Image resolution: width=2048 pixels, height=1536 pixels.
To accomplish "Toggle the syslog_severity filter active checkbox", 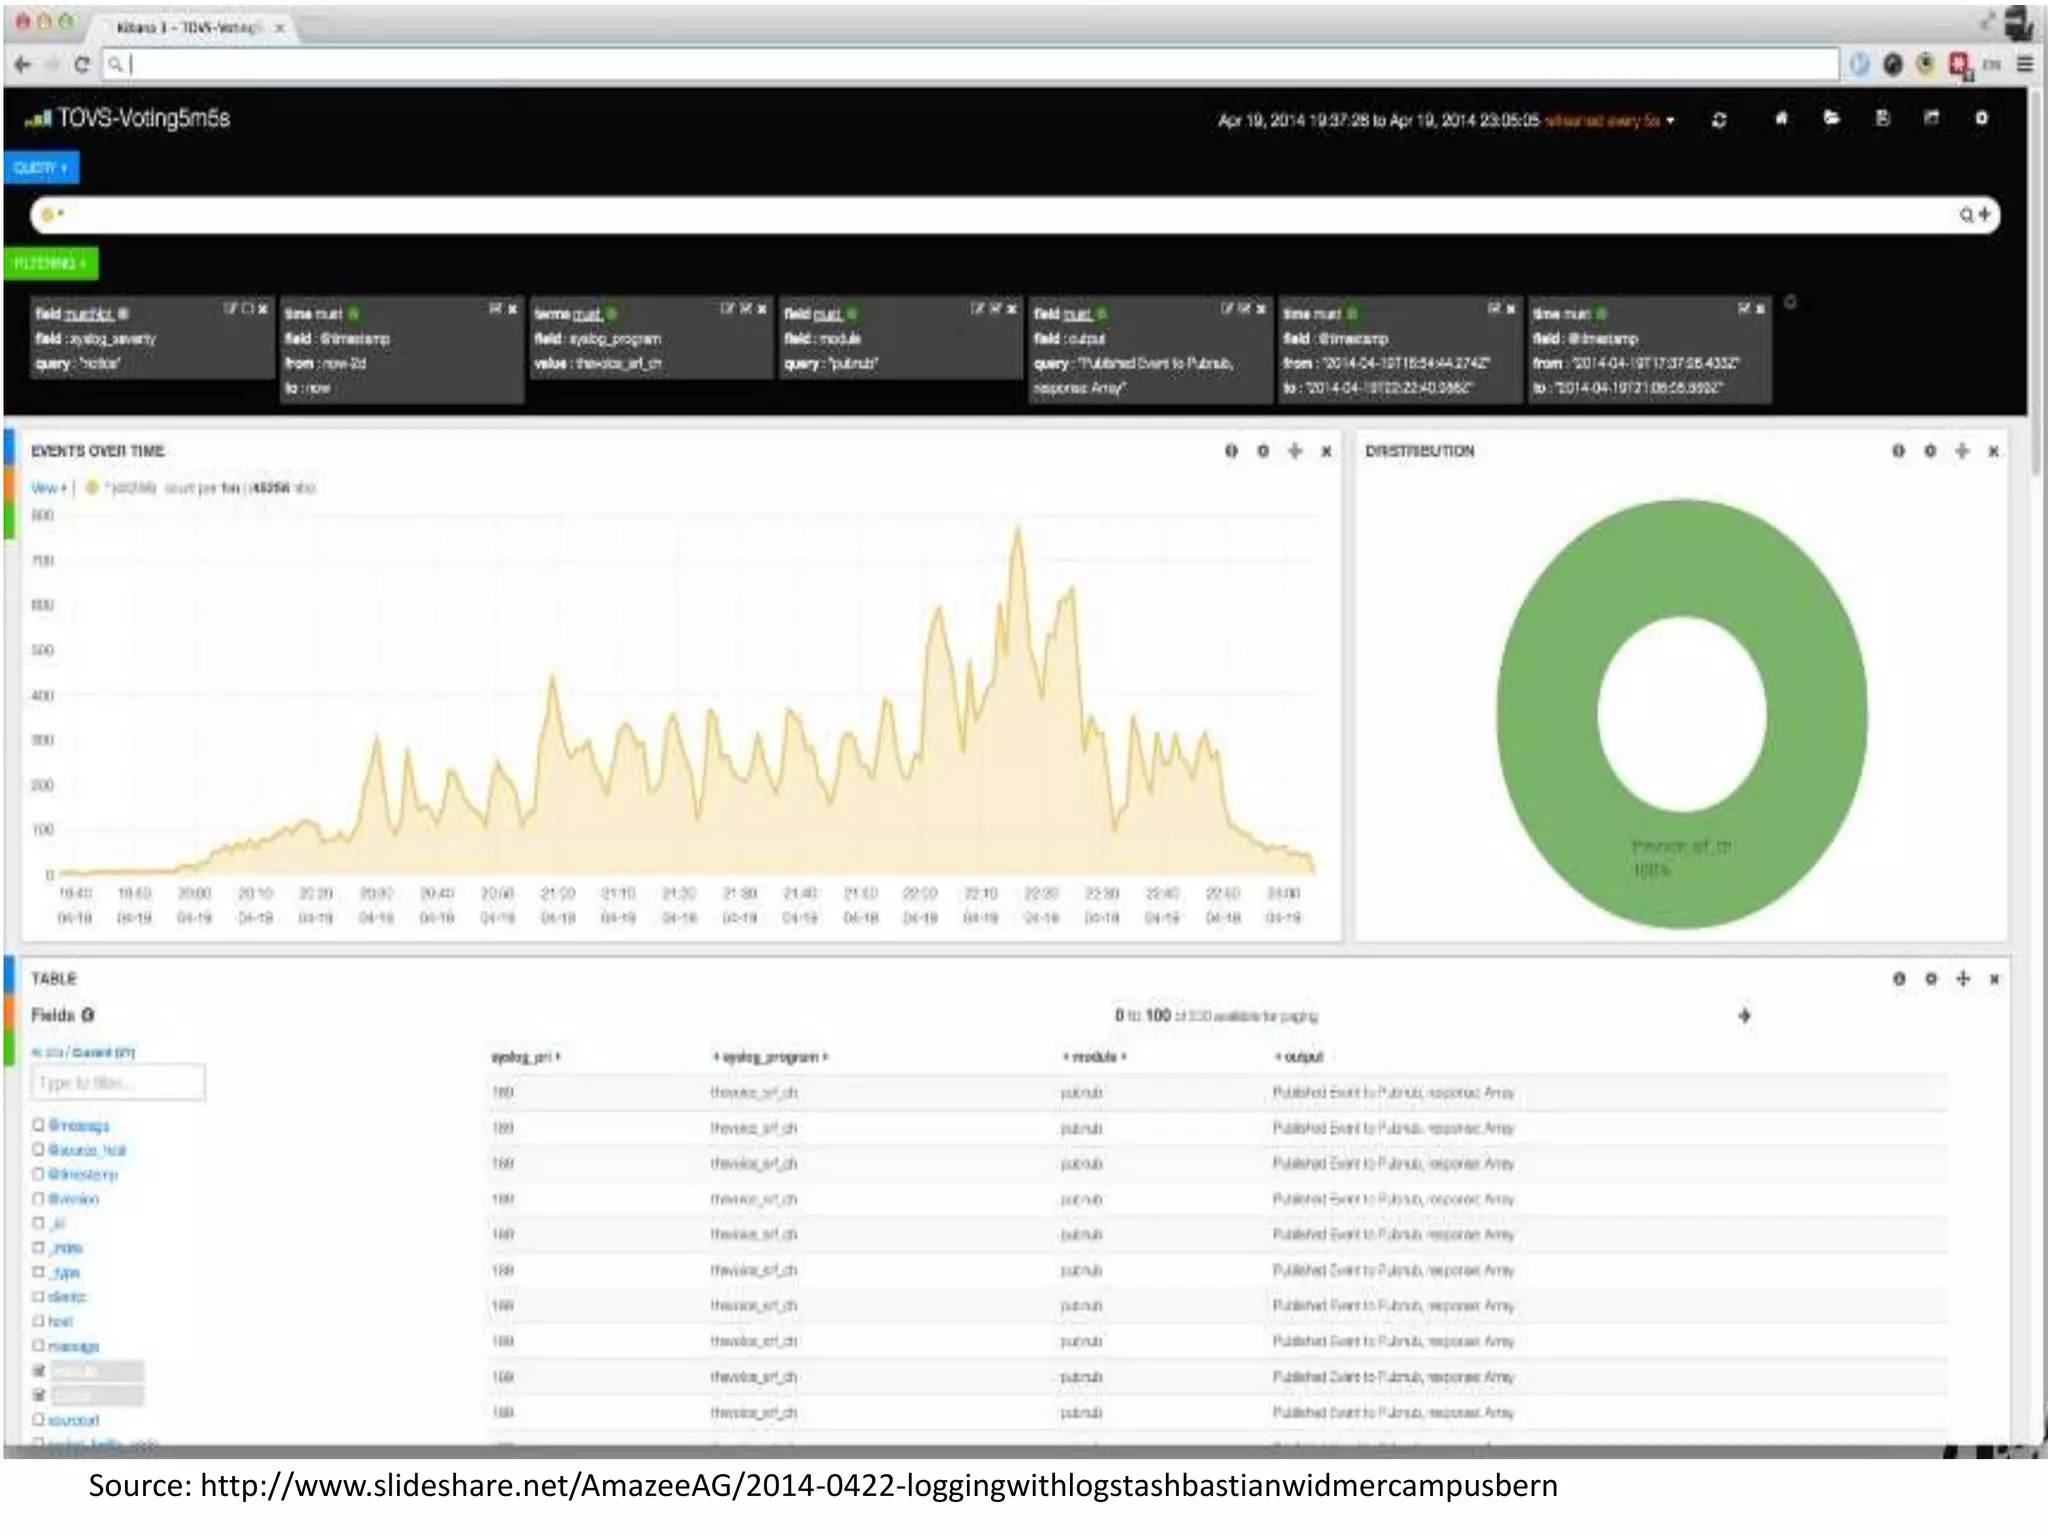I will tap(246, 310).
